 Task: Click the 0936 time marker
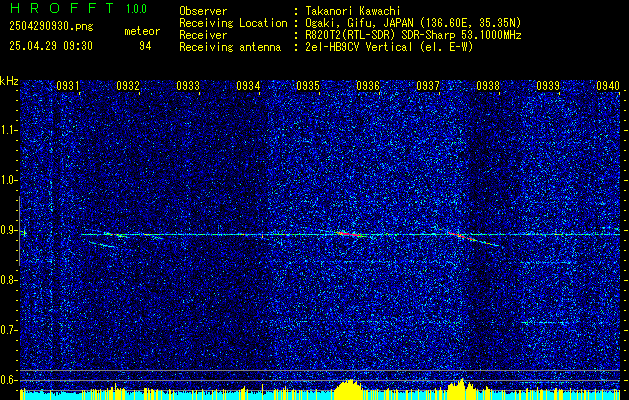coord(368,86)
